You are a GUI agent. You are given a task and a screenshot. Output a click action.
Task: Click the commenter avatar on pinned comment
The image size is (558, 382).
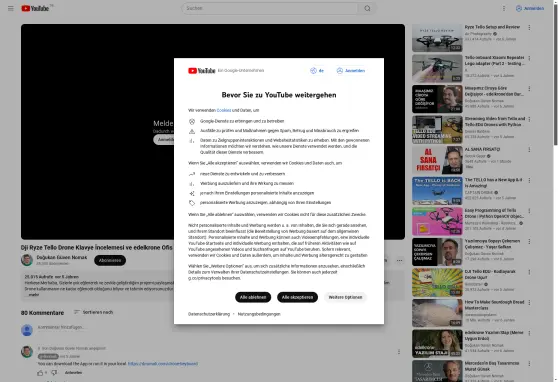27,352
